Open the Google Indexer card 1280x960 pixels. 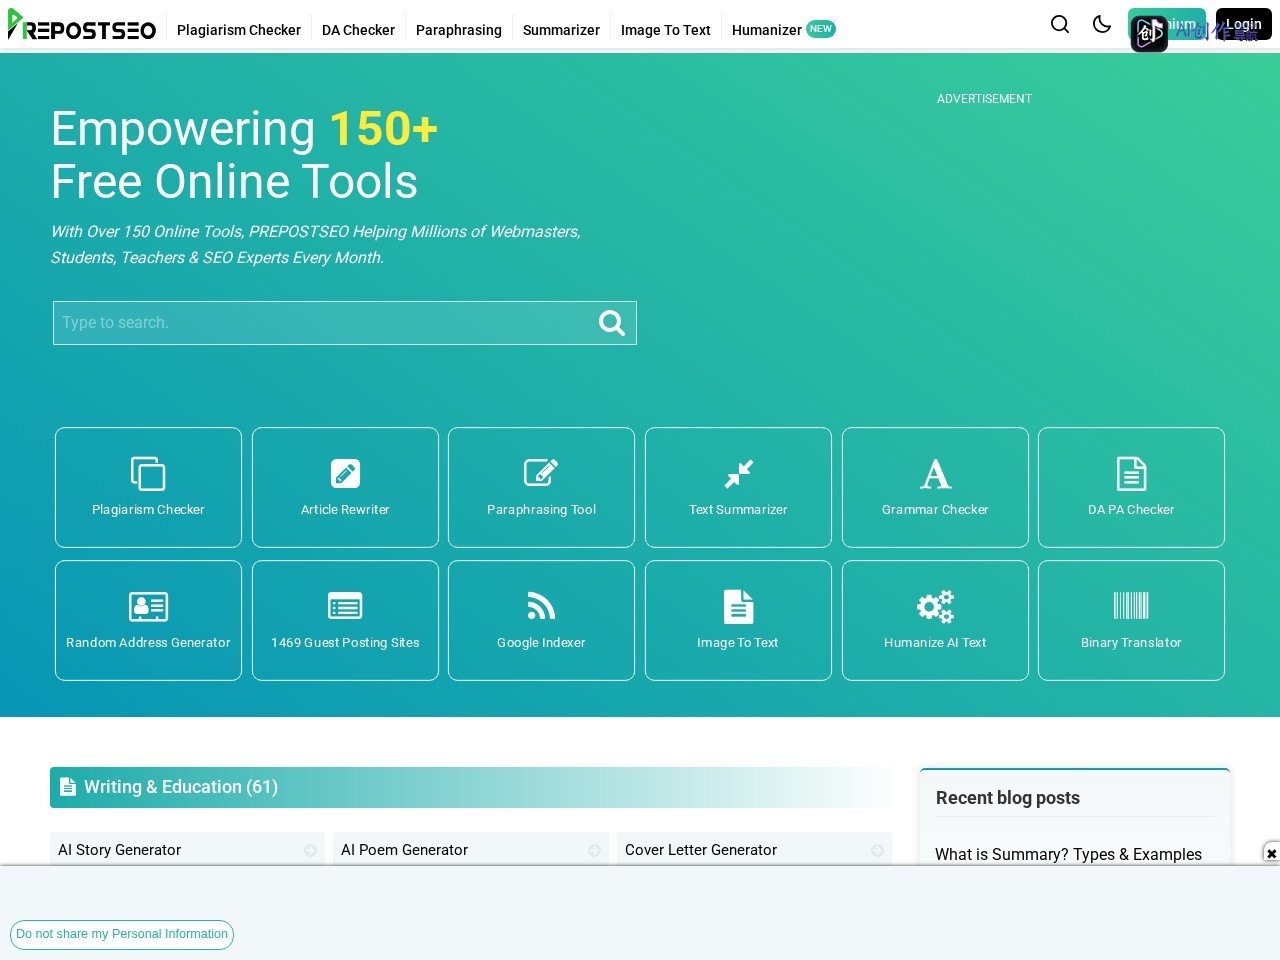tap(541, 620)
